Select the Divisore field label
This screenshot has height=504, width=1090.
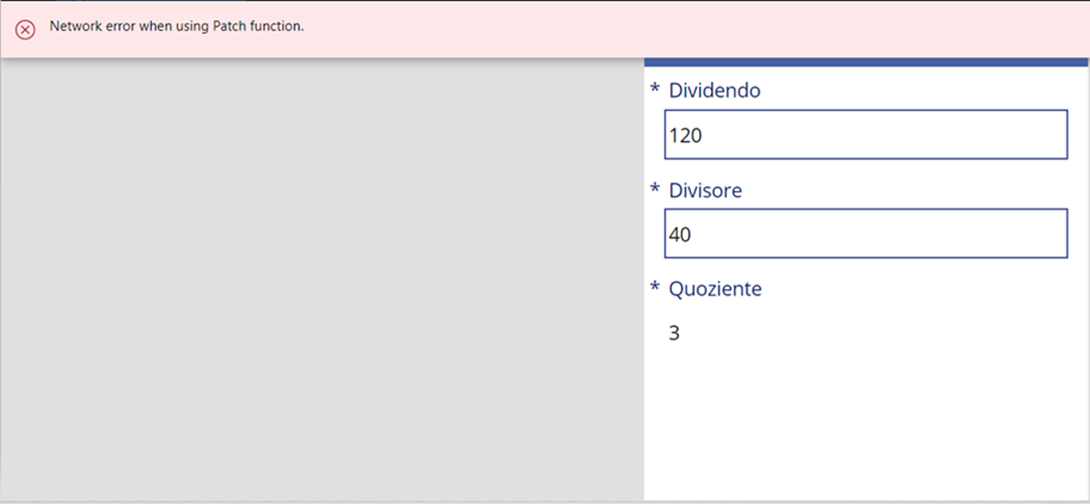705,190
